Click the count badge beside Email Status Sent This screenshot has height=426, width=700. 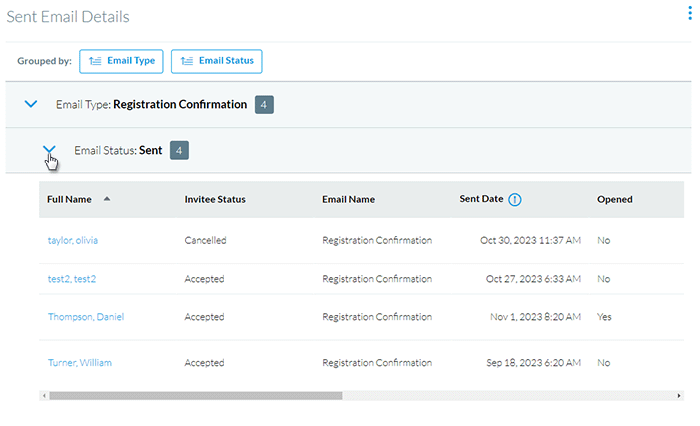click(x=179, y=150)
